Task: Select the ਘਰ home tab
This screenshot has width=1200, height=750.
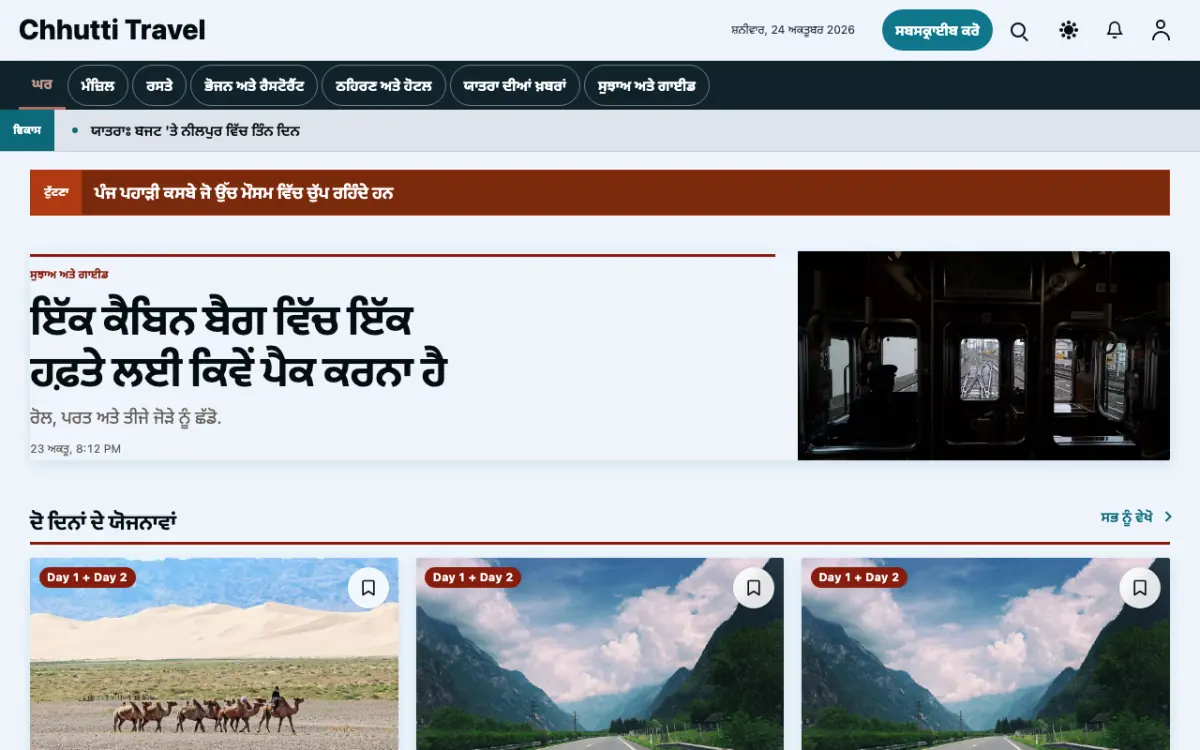Action: [x=42, y=86]
